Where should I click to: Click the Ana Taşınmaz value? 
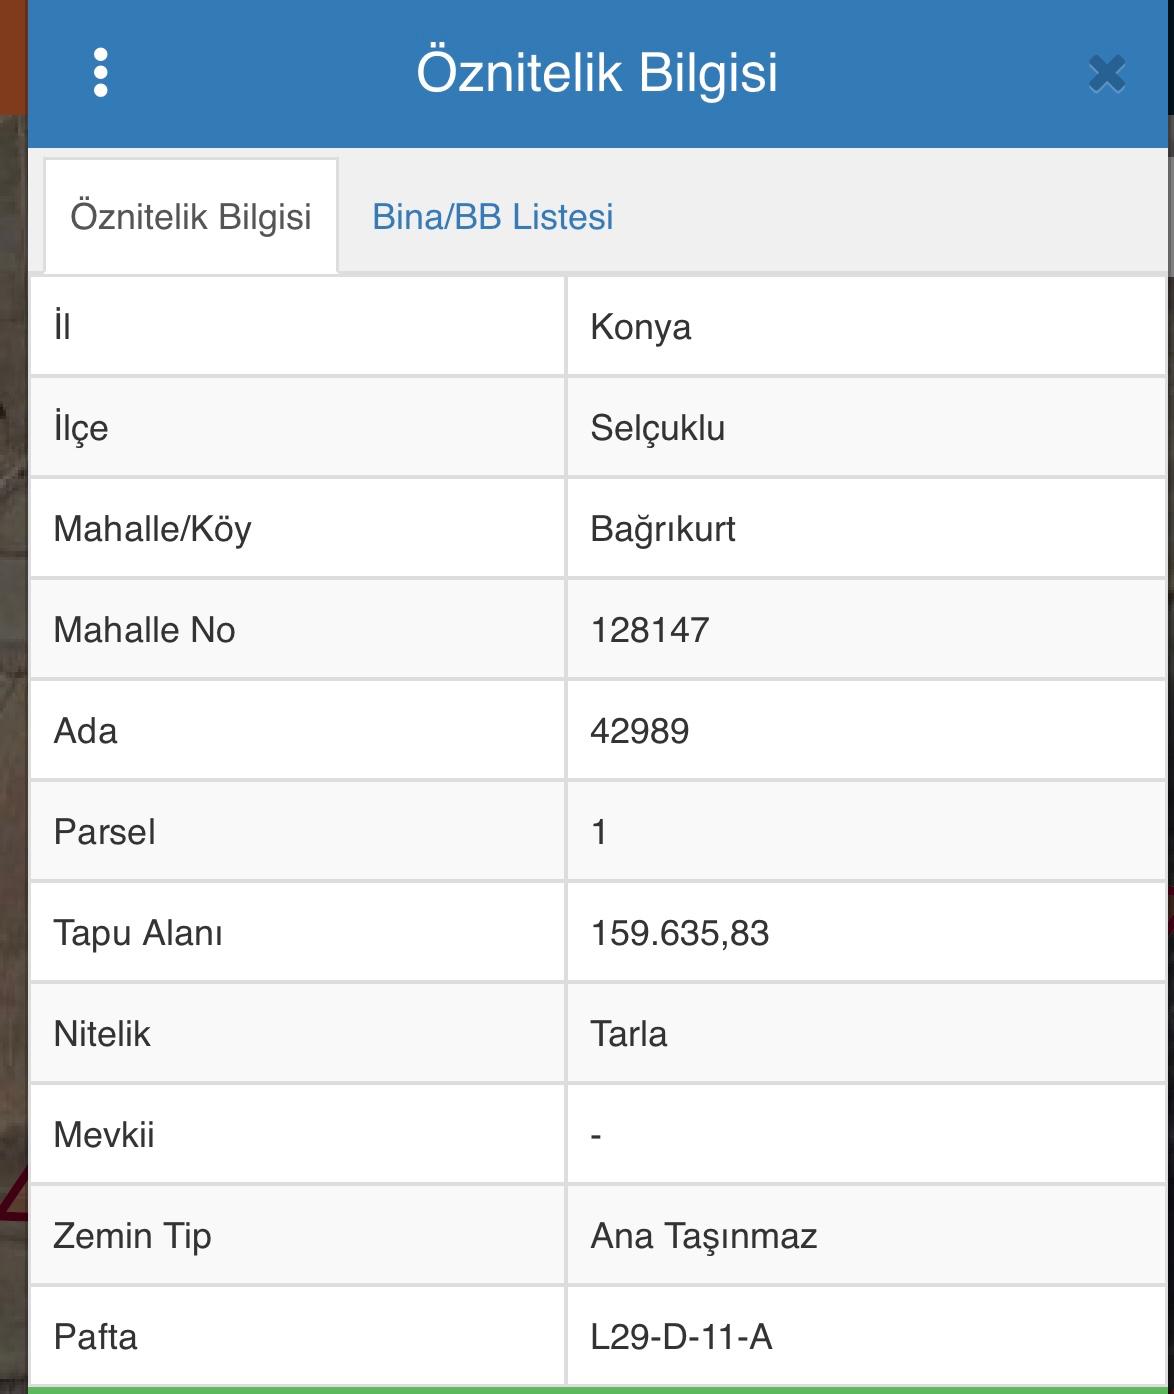(703, 1236)
